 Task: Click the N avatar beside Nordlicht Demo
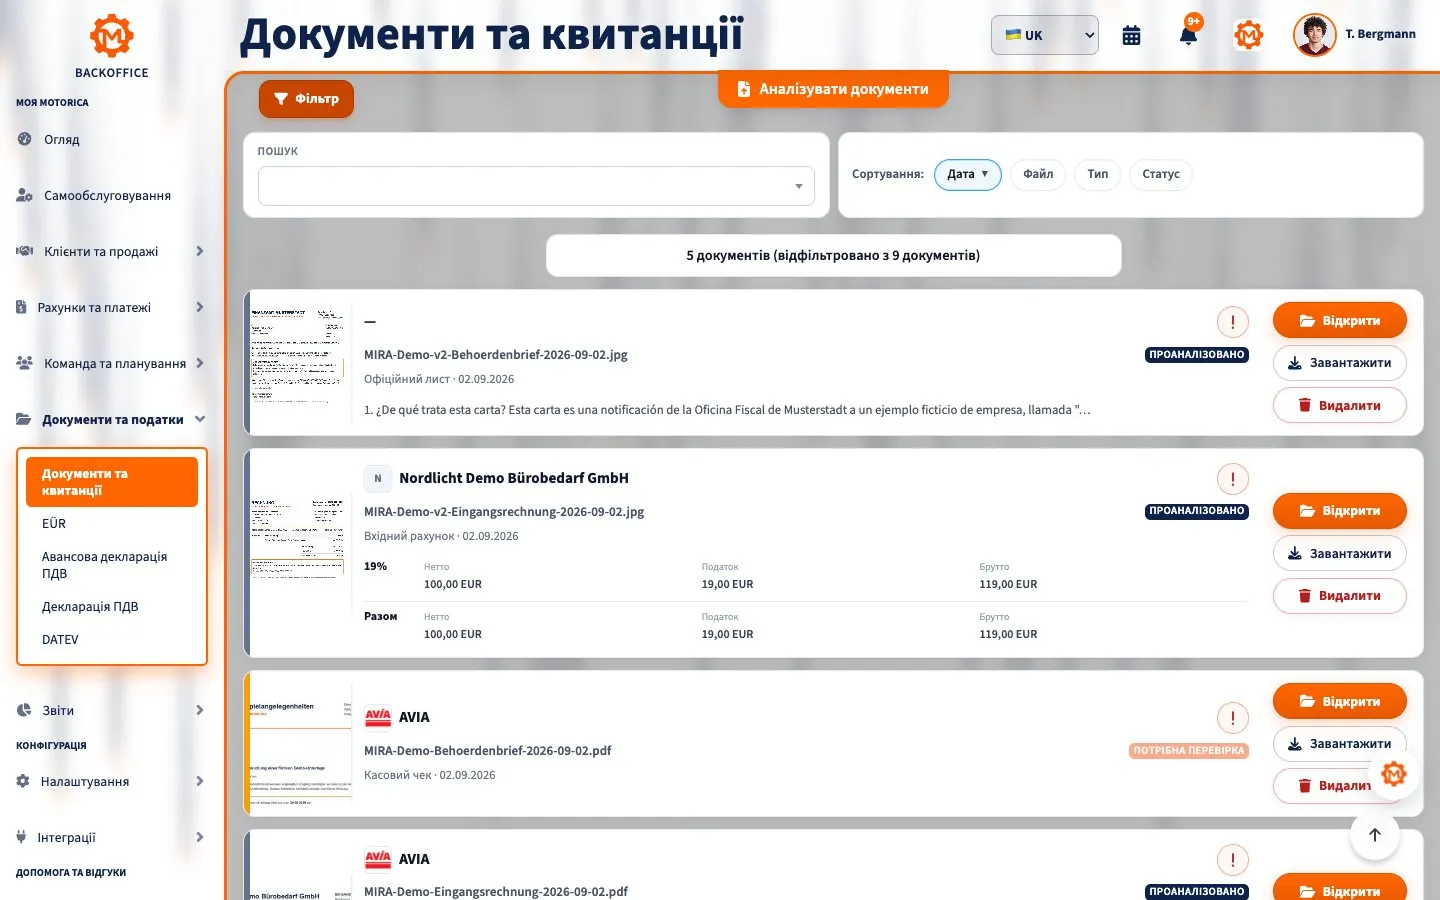pos(377,478)
